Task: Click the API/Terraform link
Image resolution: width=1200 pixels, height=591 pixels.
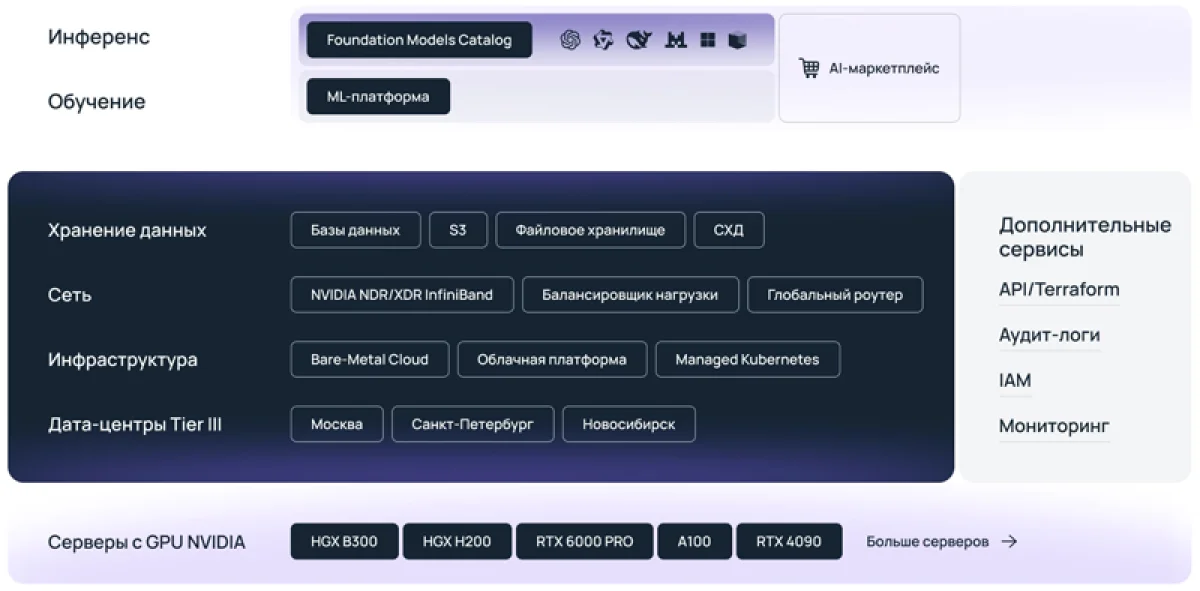Action: tap(1058, 289)
